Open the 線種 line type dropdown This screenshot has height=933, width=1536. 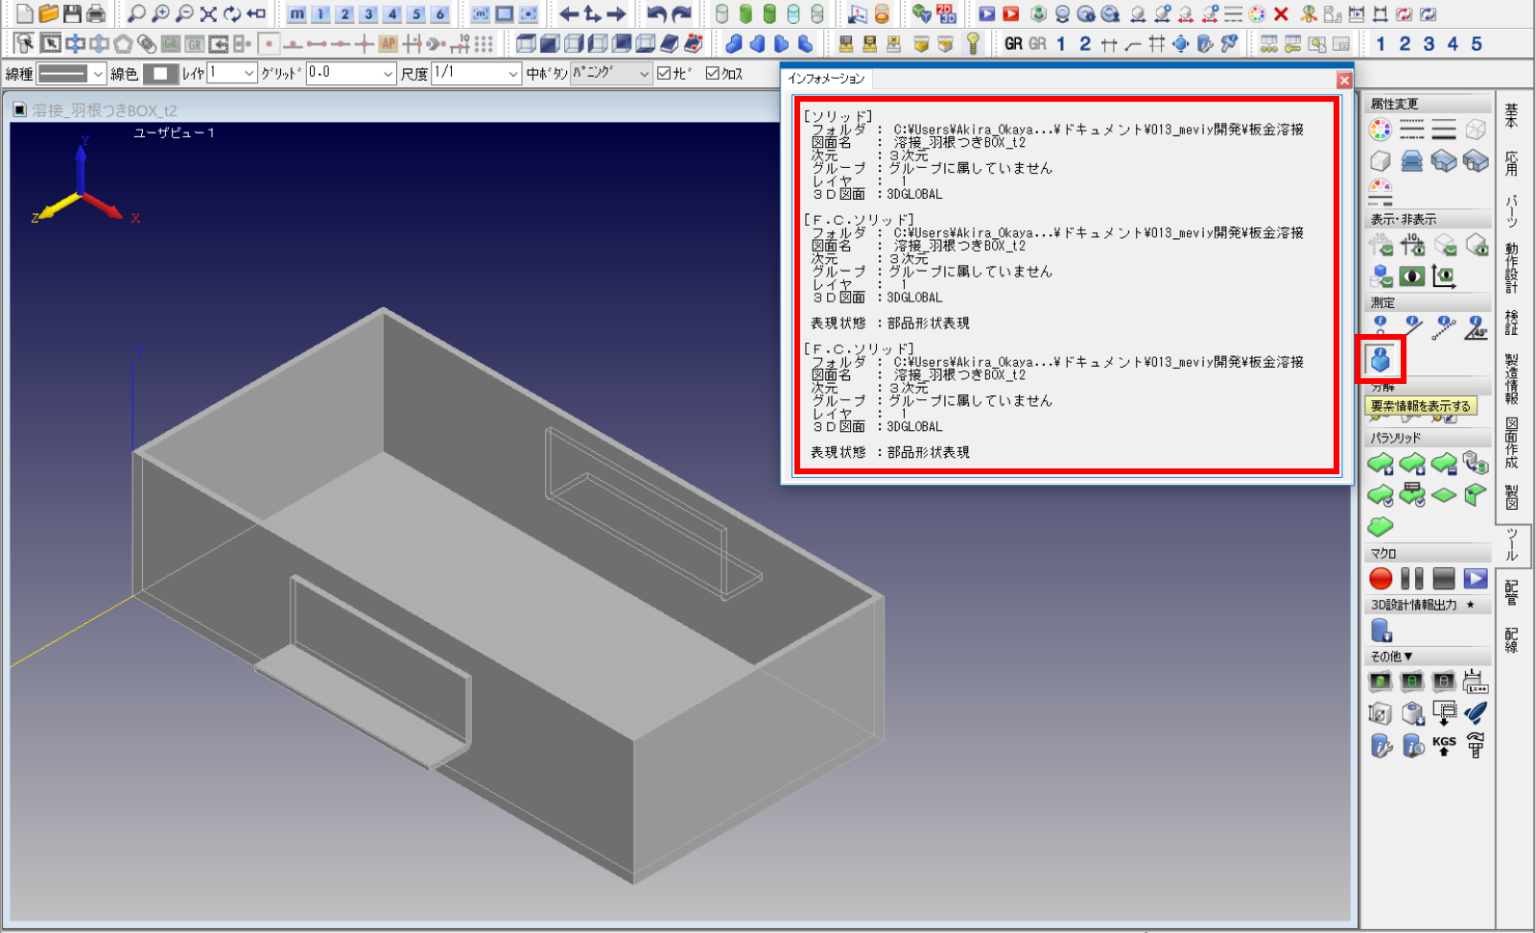(x=97, y=74)
